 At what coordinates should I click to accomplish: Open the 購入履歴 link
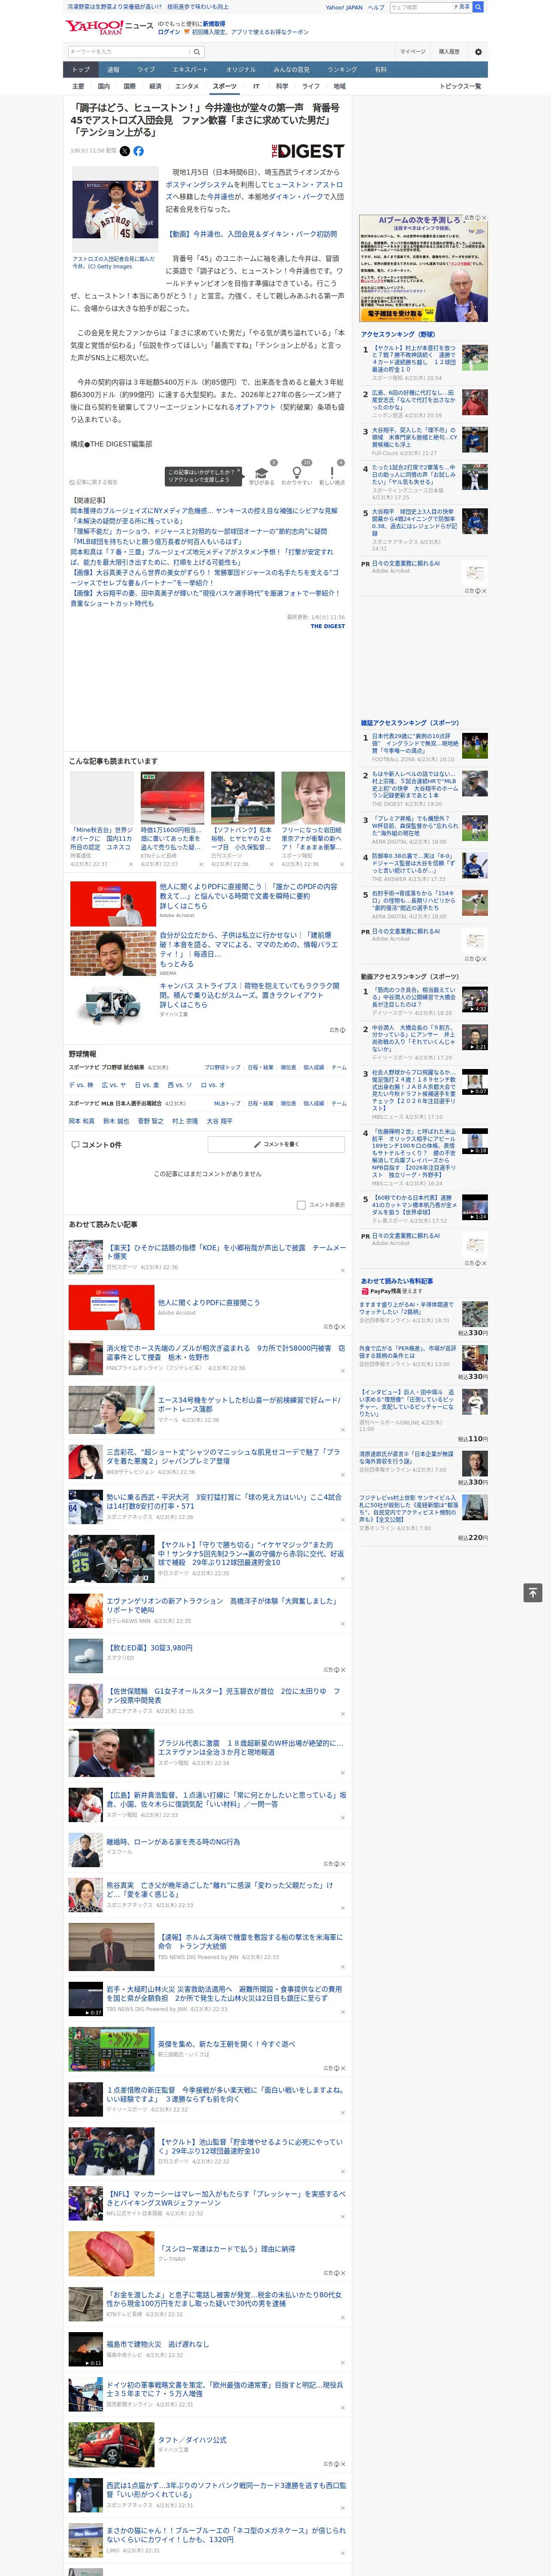coord(449,52)
